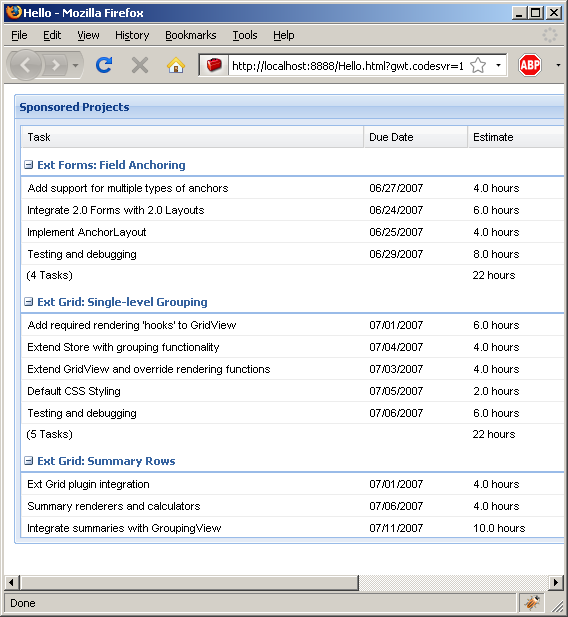
Task: Select 'Extend Store with grouping functionality' row
Action: coord(292,347)
